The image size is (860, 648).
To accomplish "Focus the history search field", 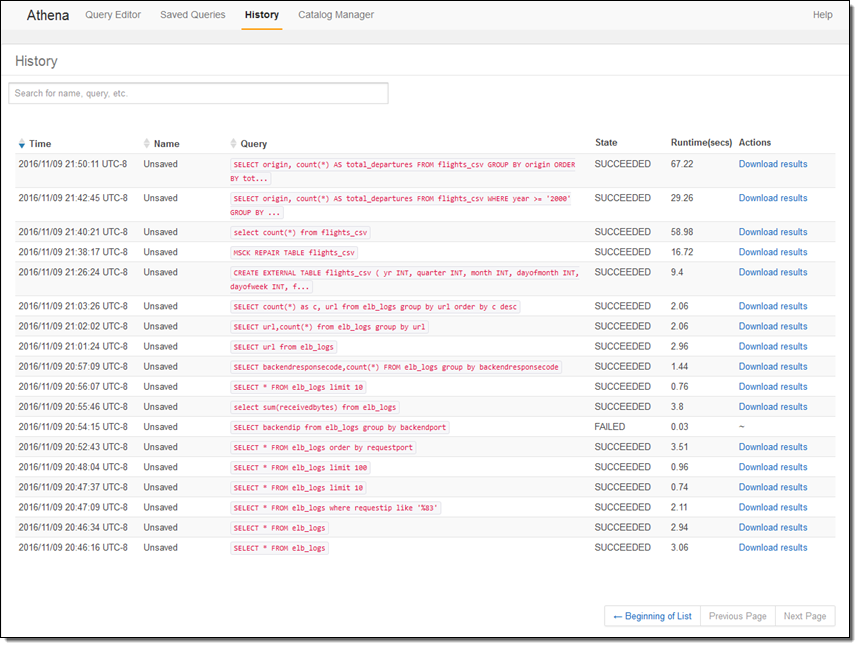I will pyautogui.click(x=198, y=93).
